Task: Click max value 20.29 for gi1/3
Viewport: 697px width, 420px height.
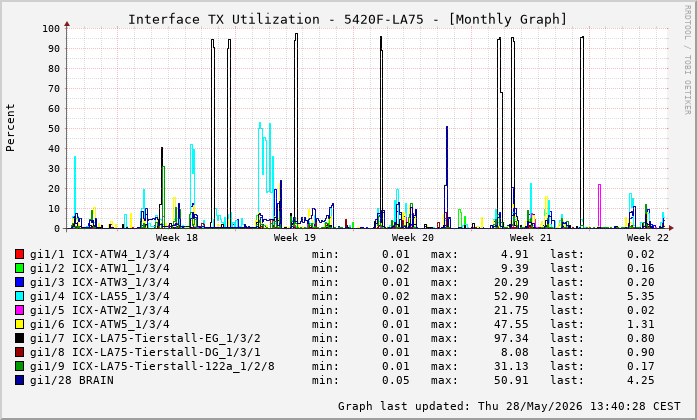Action: pyautogui.click(x=511, y=283)
